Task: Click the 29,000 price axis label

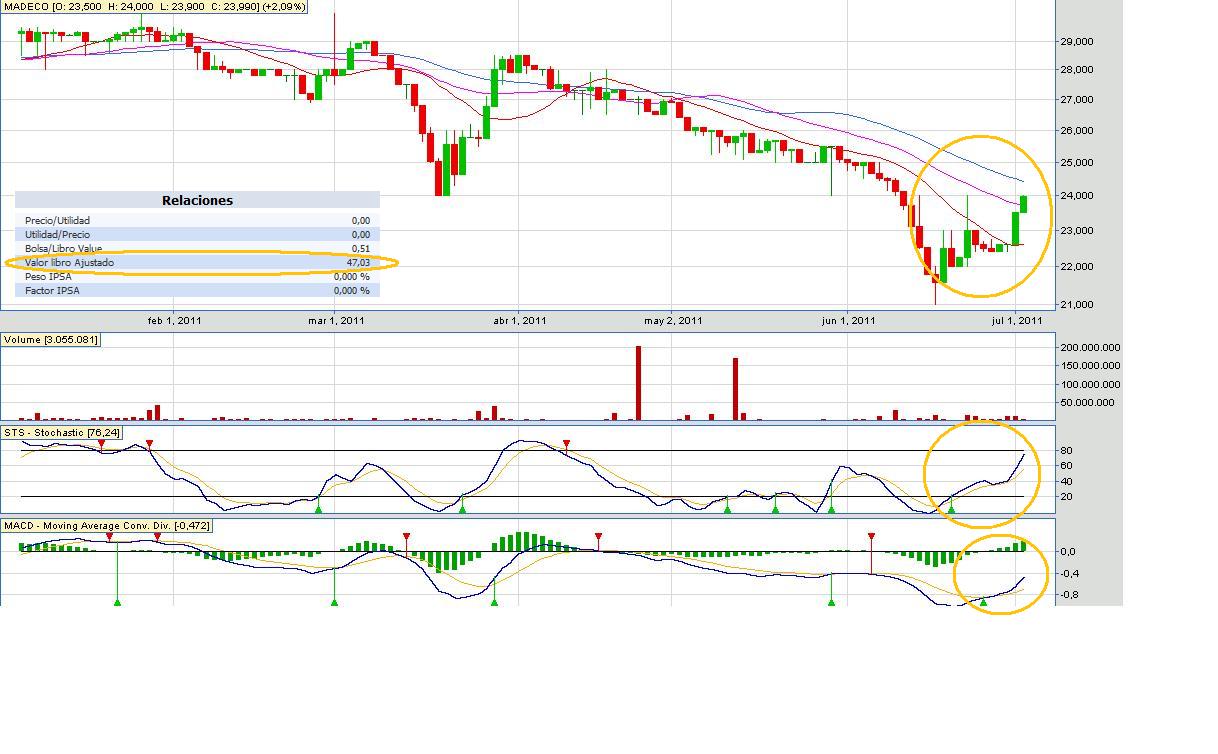Action: [1076, 42]
